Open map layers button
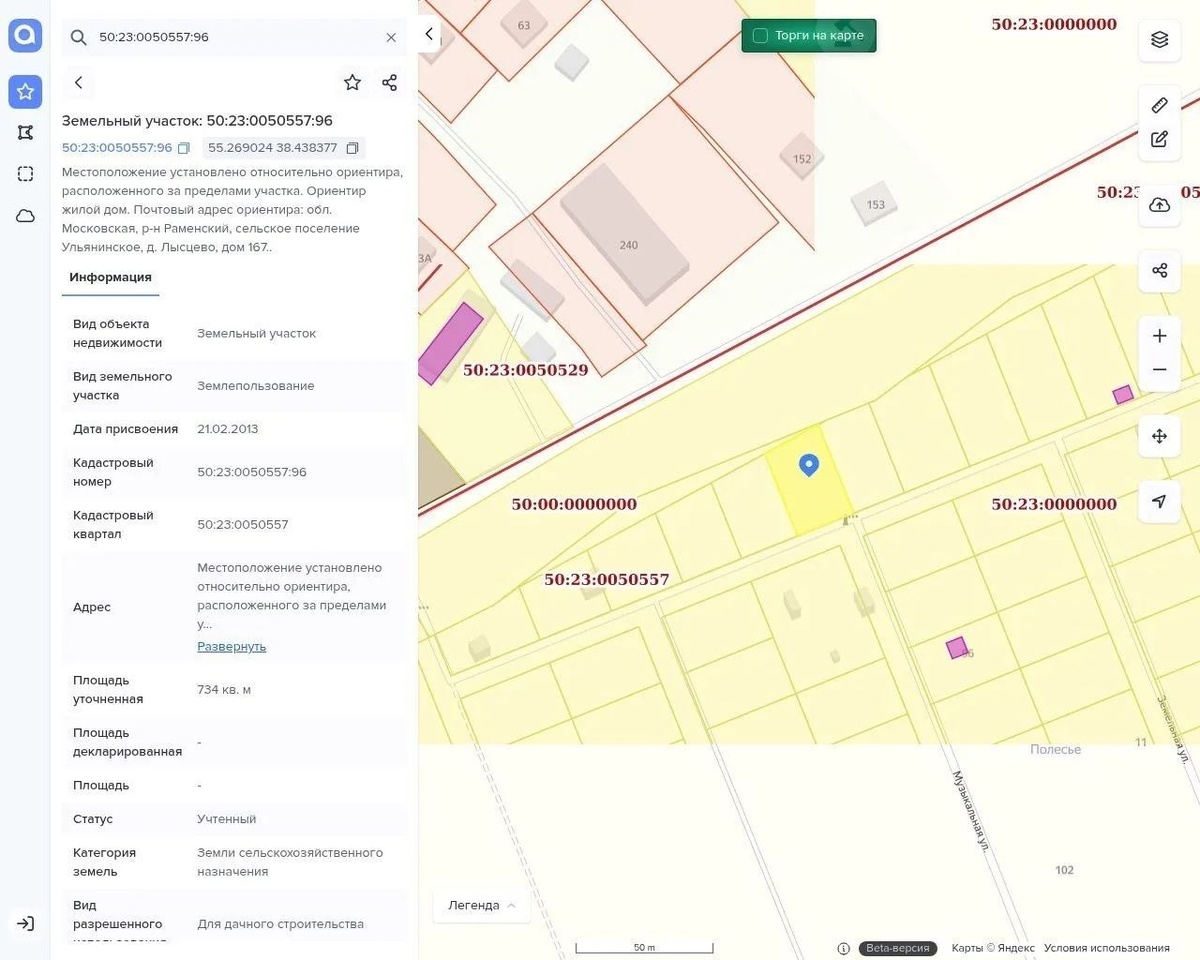 [1159, 39]
